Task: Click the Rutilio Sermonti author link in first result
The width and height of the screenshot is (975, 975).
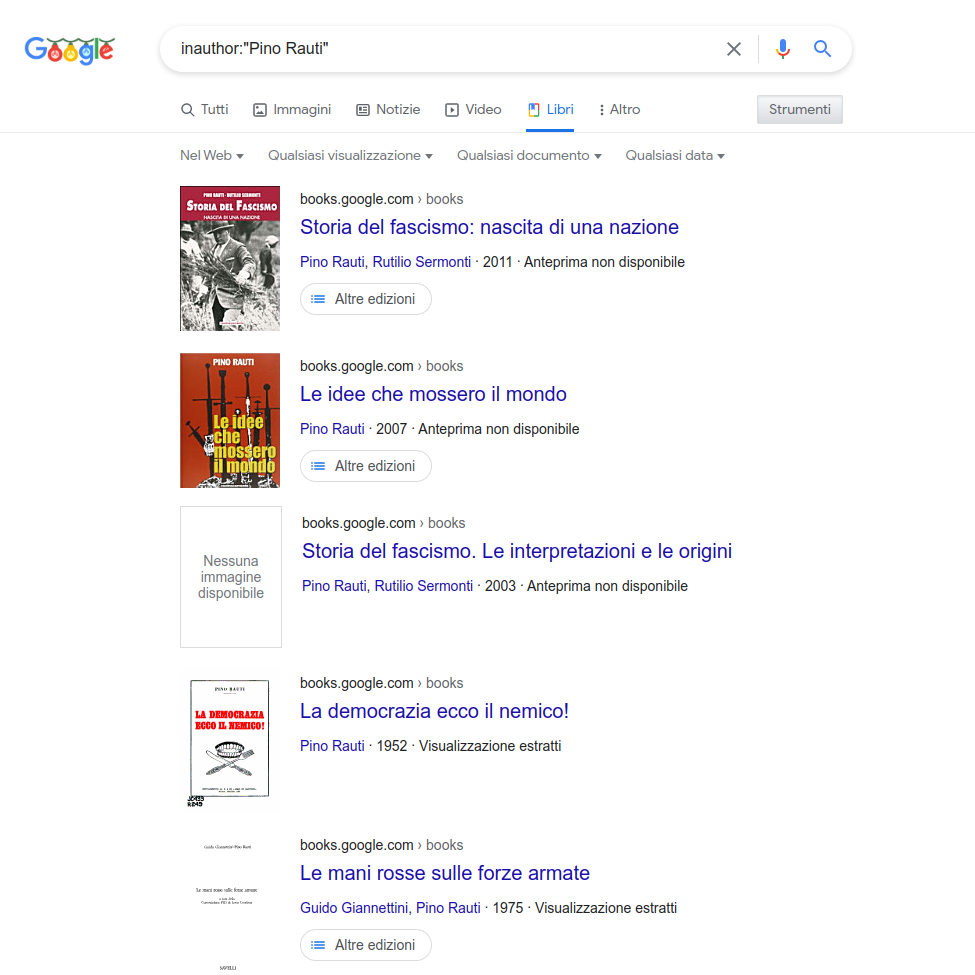Action: pyautogui.click(x=422, y=262)
